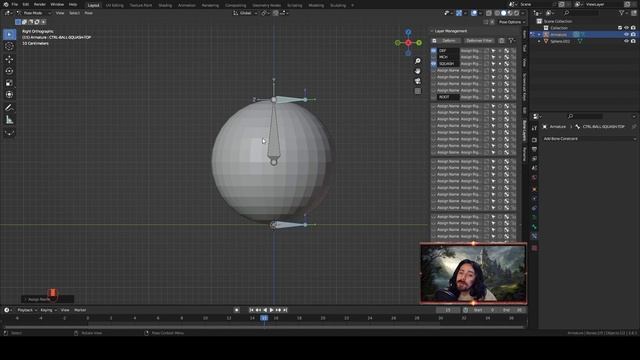Viewport: 640px width, 360px height.
Task: Toggle camera view icon in viewport
Action: (x=418, y=81)
